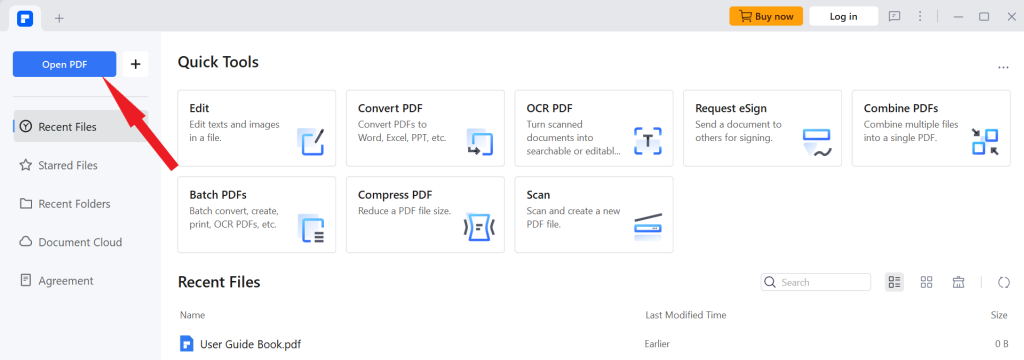Viewport: 1024px width, 360px height.
Task: Click the cart icon on Buy now
Action: coord(745,16)
